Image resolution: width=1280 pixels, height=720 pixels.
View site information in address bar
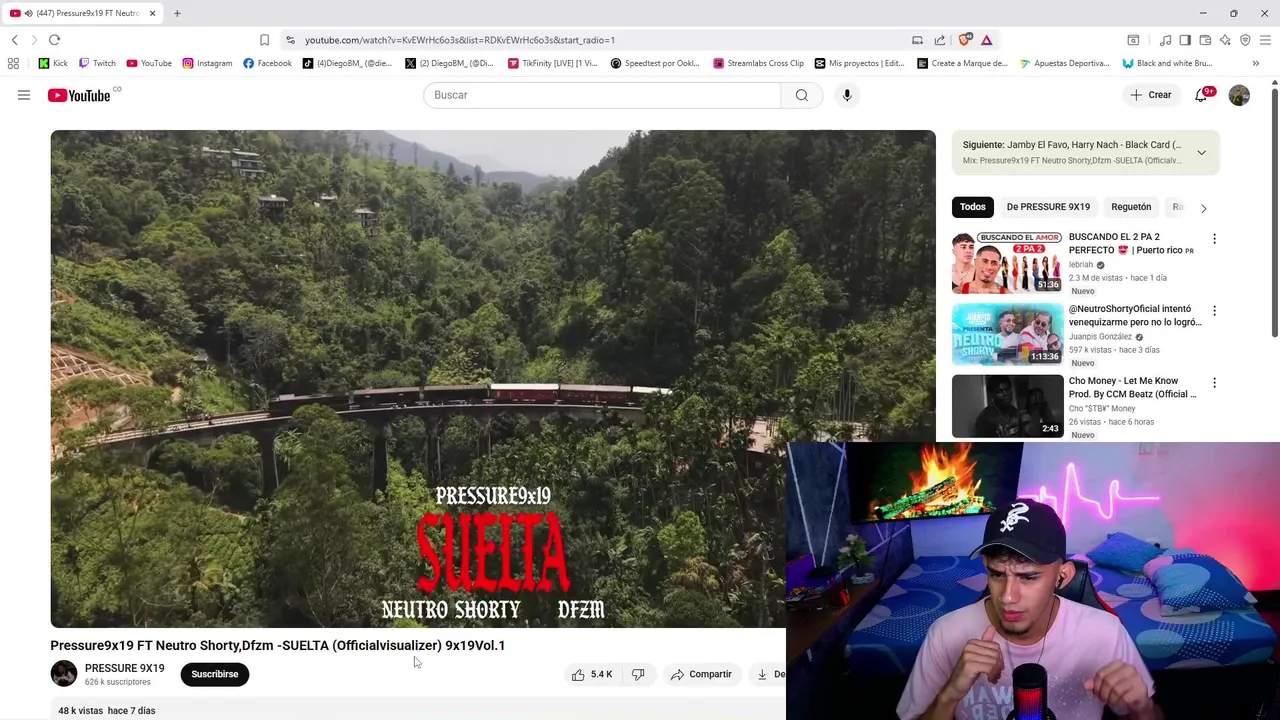290,40
